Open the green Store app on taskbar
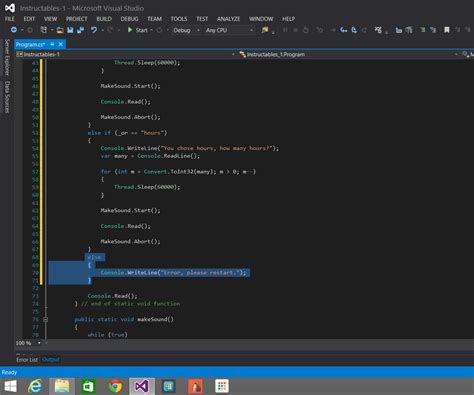 pos(88,386)
